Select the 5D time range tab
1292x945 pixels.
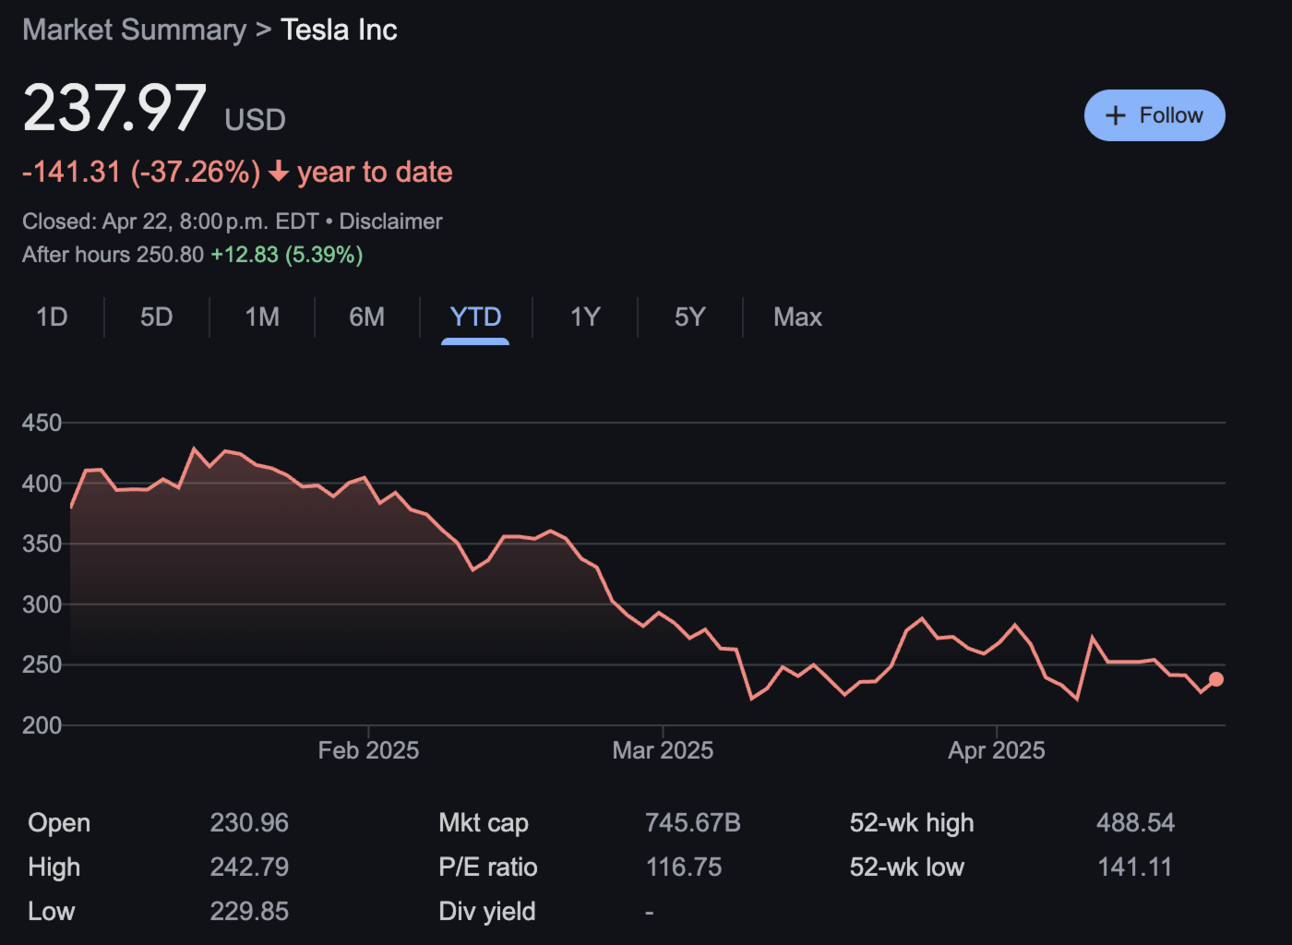coord(156,317)
